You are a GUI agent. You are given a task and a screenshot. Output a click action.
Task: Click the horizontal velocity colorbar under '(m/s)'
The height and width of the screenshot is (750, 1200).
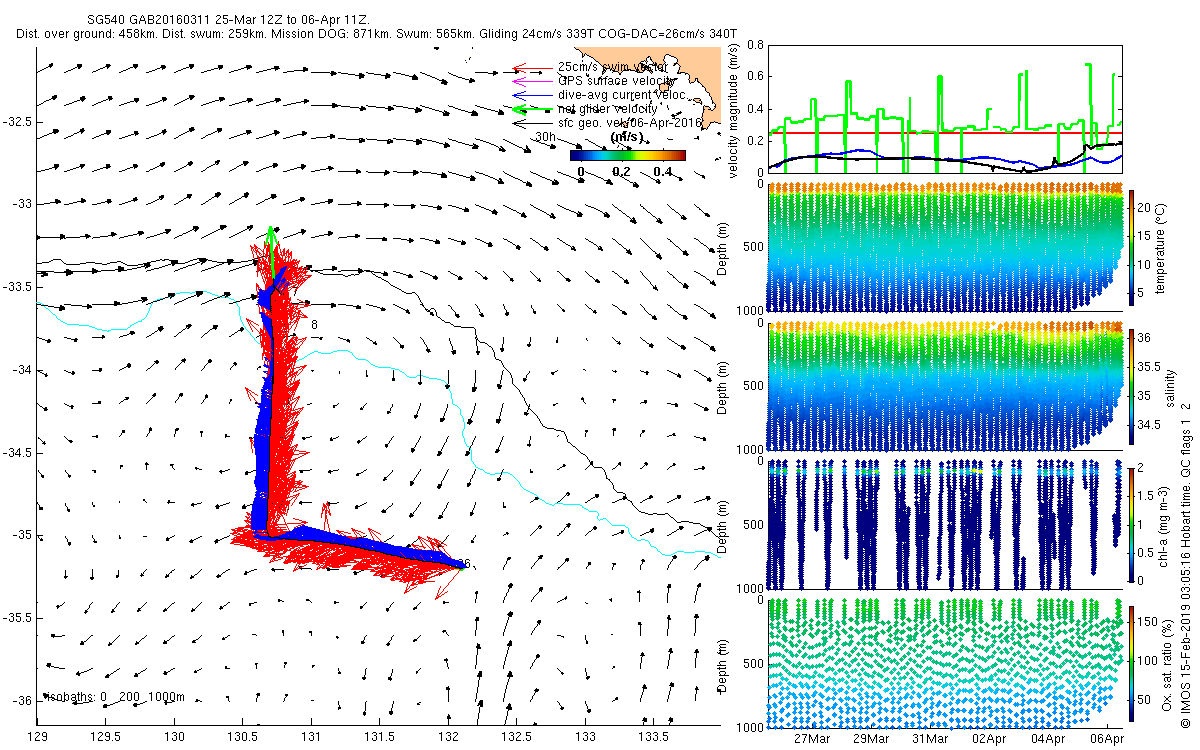628,155
